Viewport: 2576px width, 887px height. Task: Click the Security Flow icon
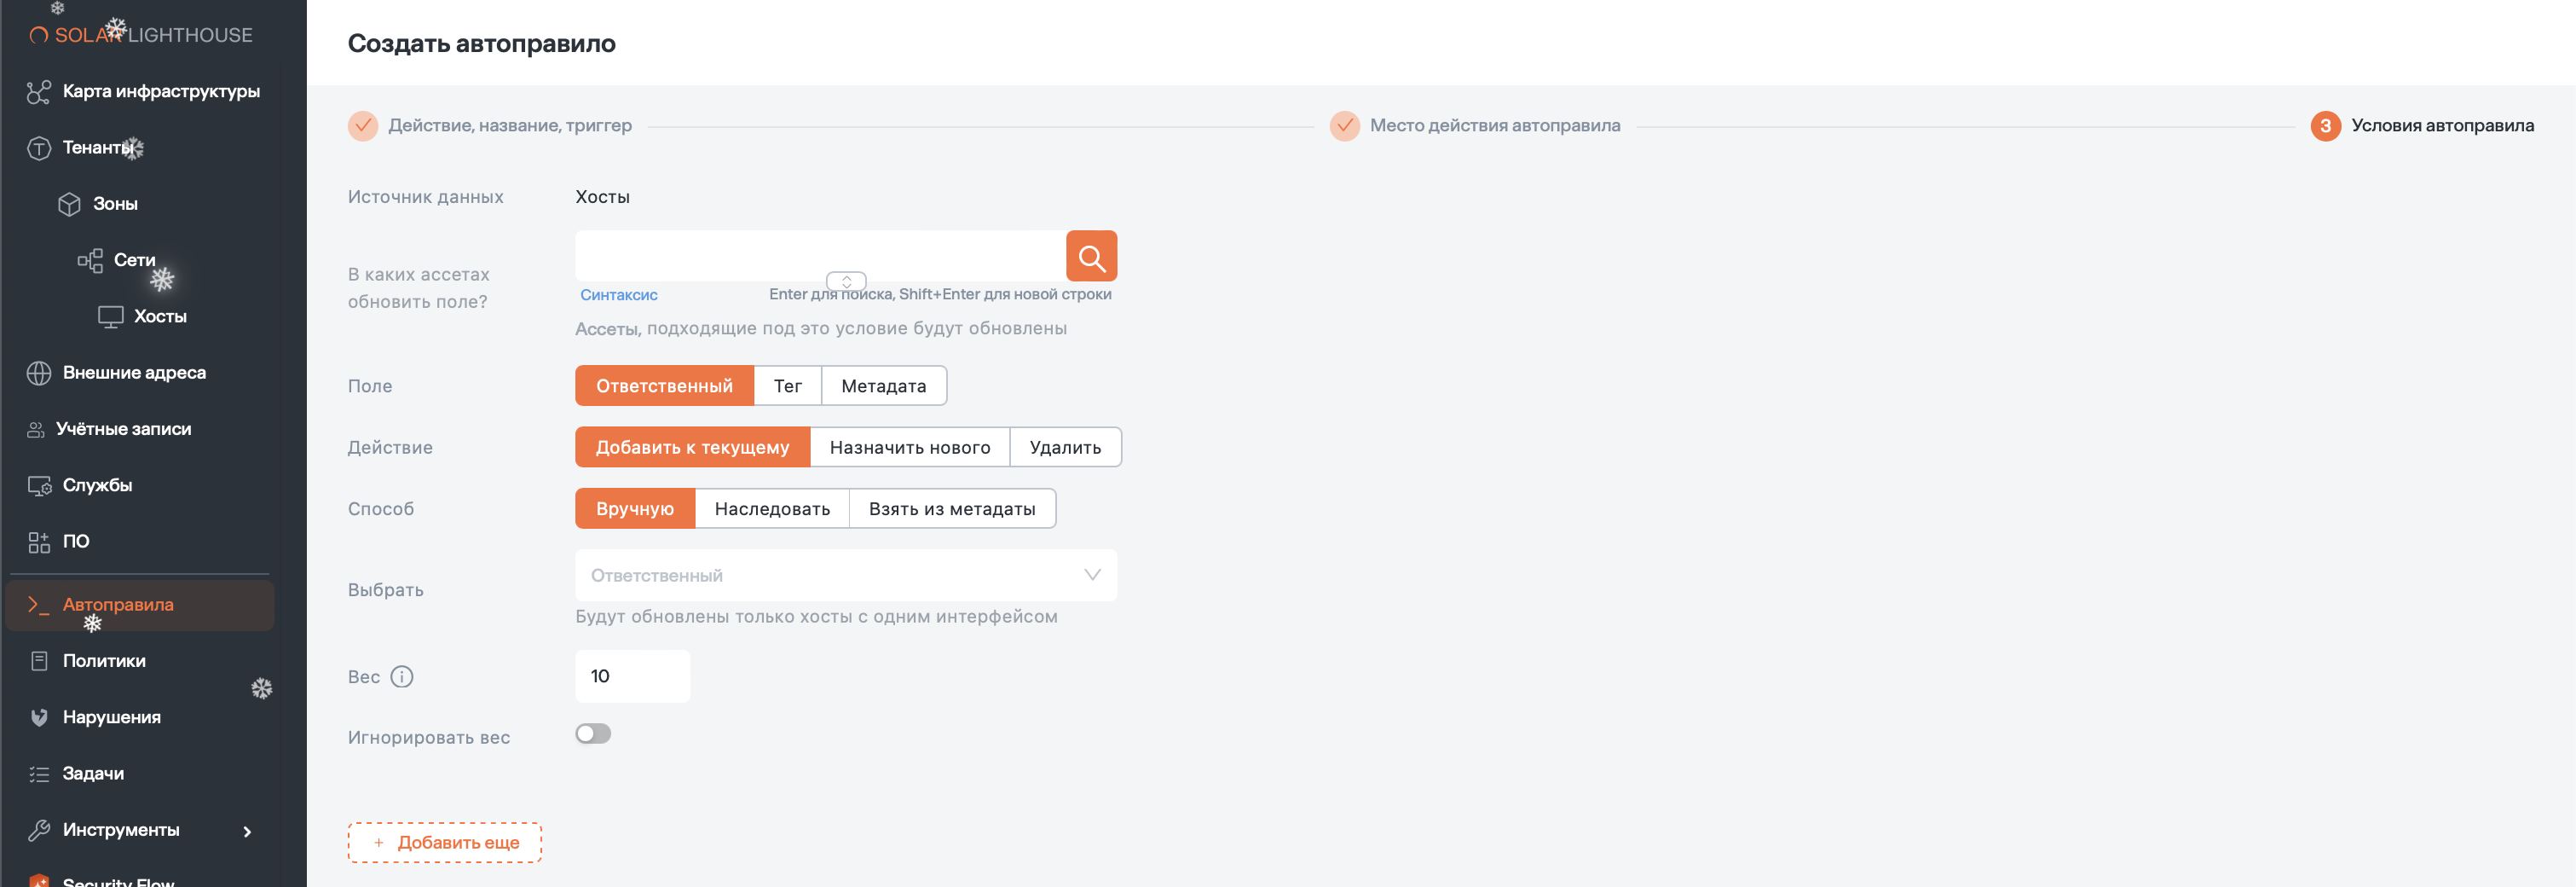click(39, 881)
